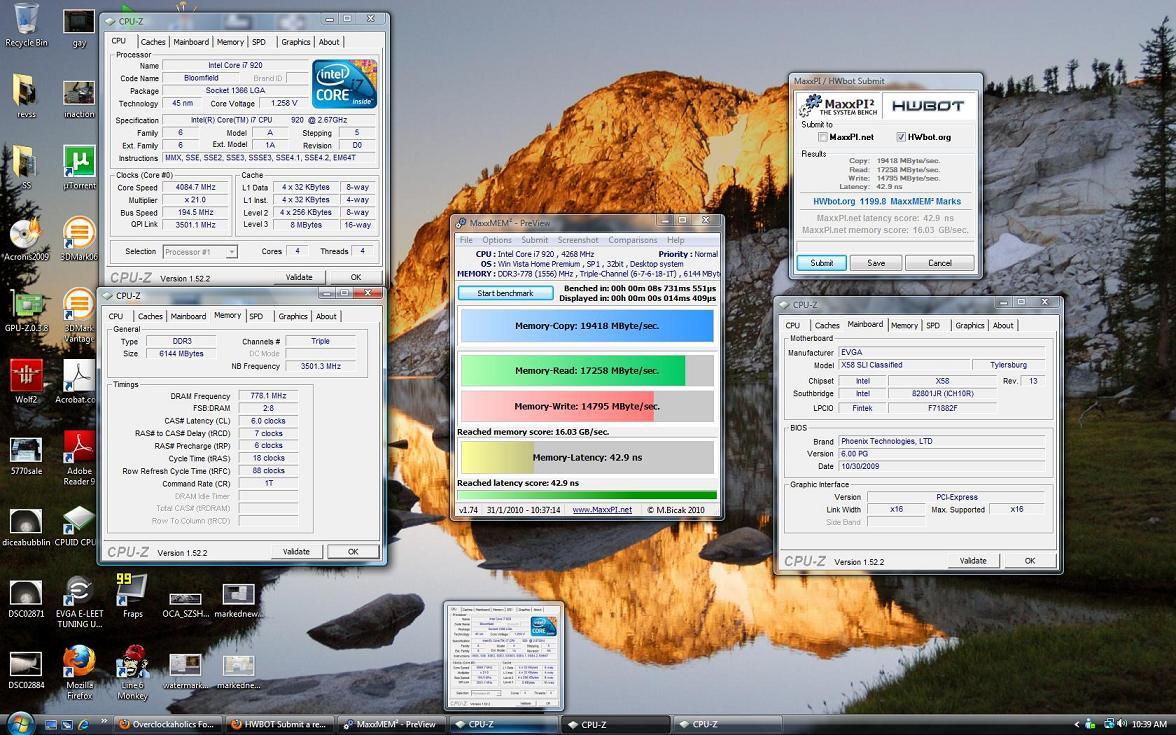1176x735 pixels.
Task: Open the Acrobat.com desktop shortcut
Action: point(75,381)
